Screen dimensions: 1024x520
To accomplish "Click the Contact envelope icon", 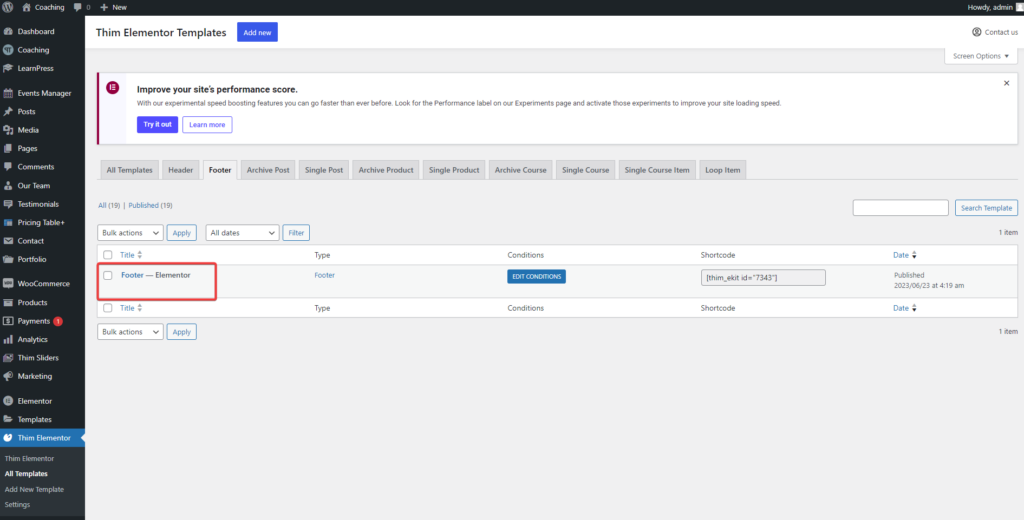I will point(8,241).
